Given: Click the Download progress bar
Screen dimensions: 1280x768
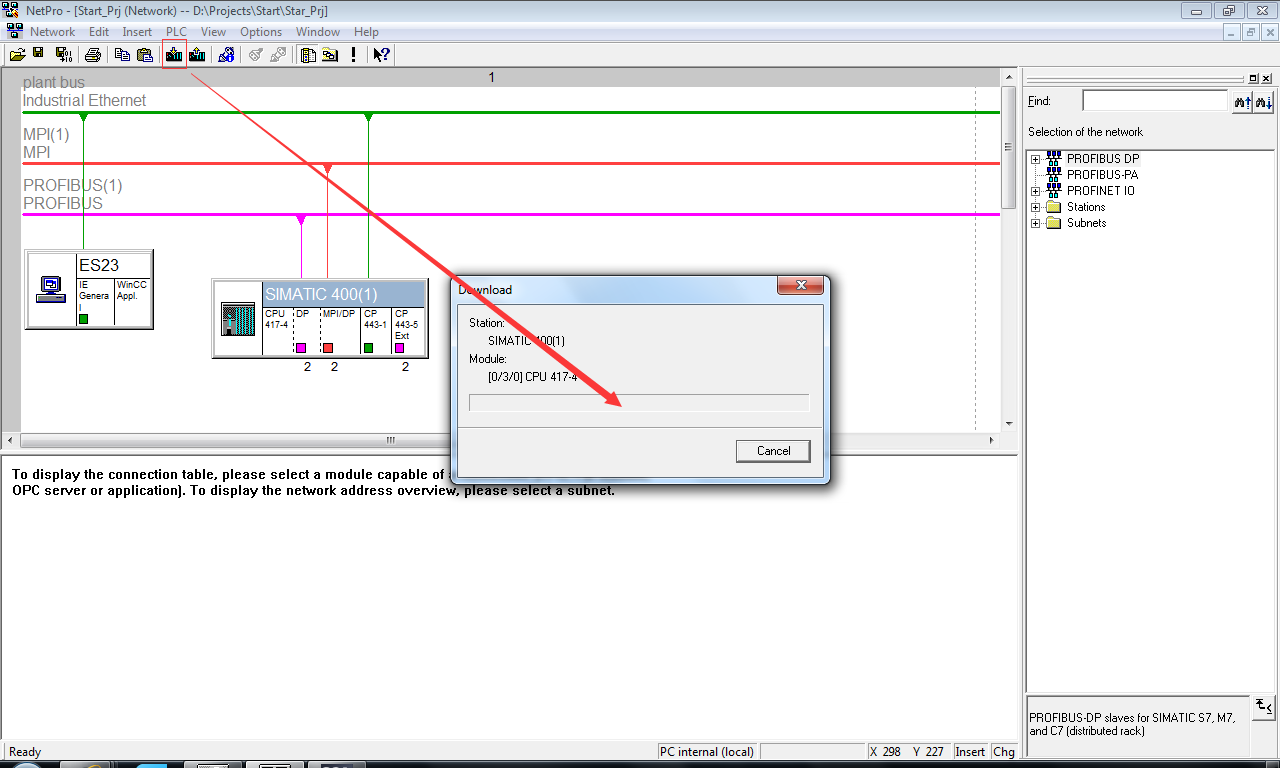Looking at the screenshot, I should pos(639,402).
